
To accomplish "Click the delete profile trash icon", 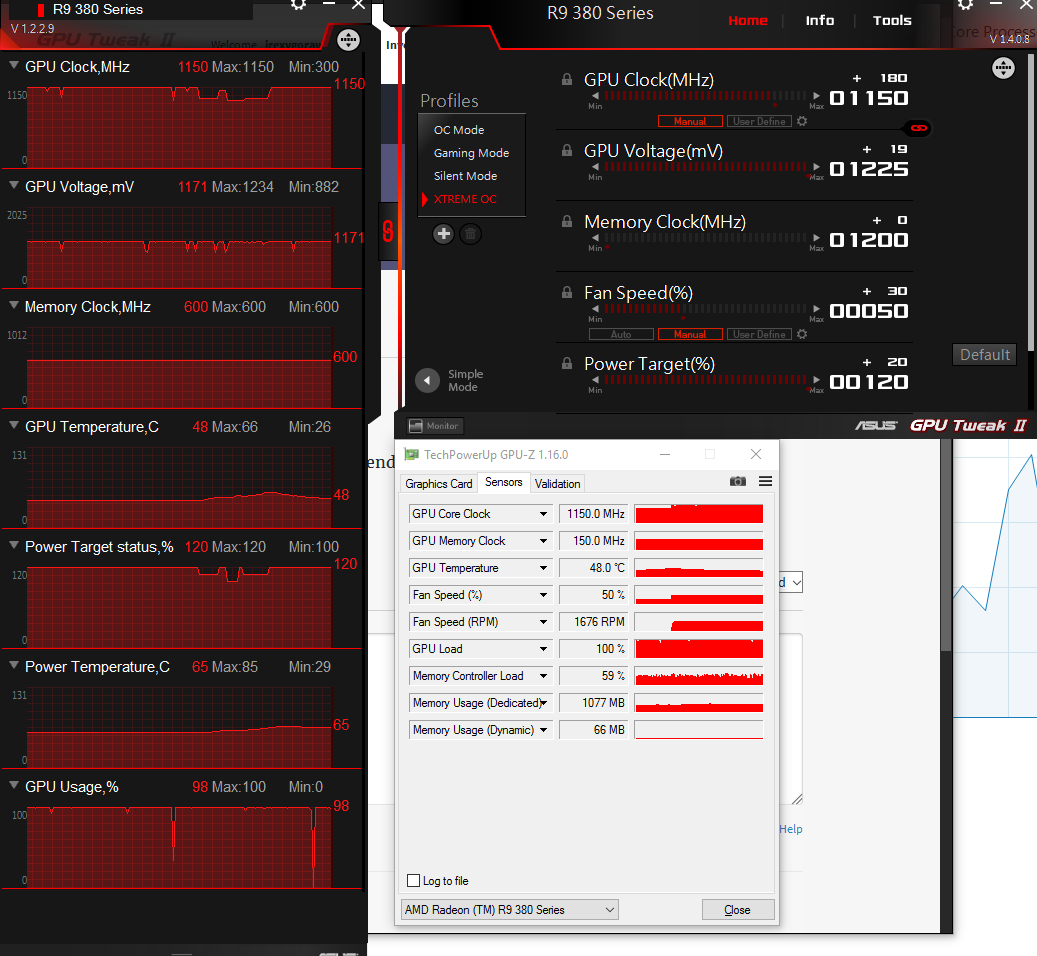I will [470, 233].
